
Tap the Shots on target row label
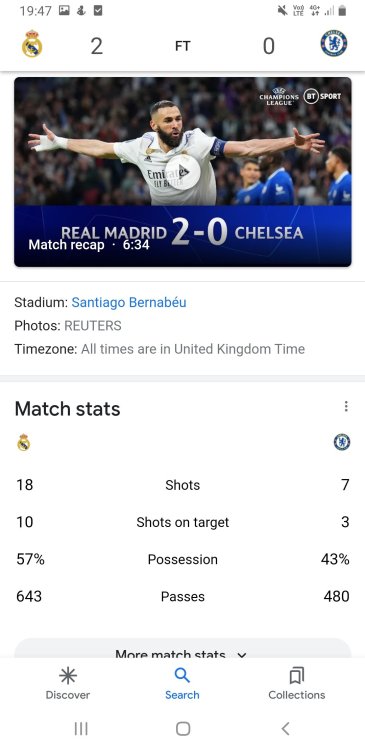pyautogui.click(x=183, y=522)
